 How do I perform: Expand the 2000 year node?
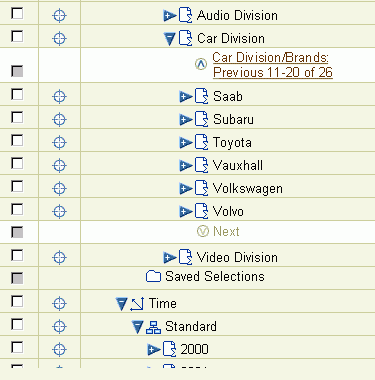154,350
